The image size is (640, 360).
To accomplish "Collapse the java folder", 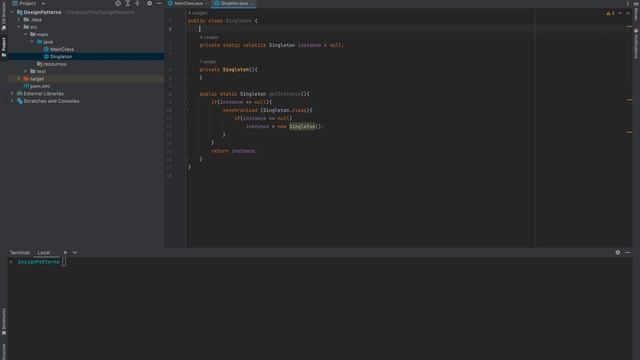I will coord(32,42).
